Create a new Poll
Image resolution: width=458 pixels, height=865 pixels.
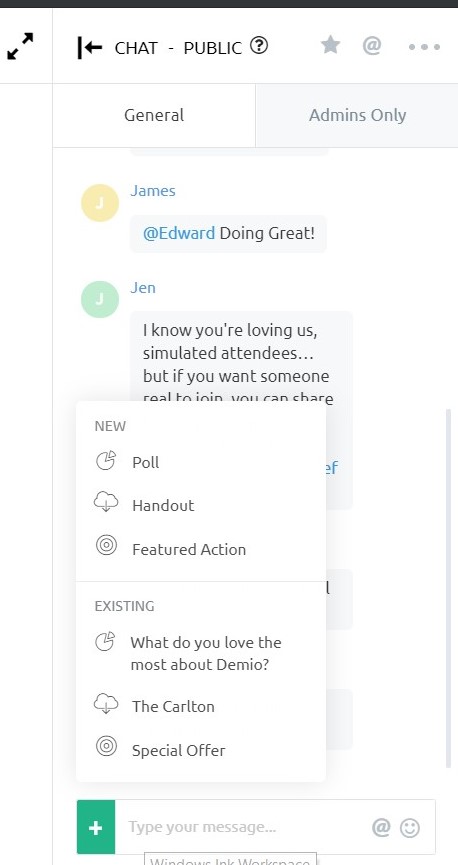pyautogui.click(x=201, y=462)
